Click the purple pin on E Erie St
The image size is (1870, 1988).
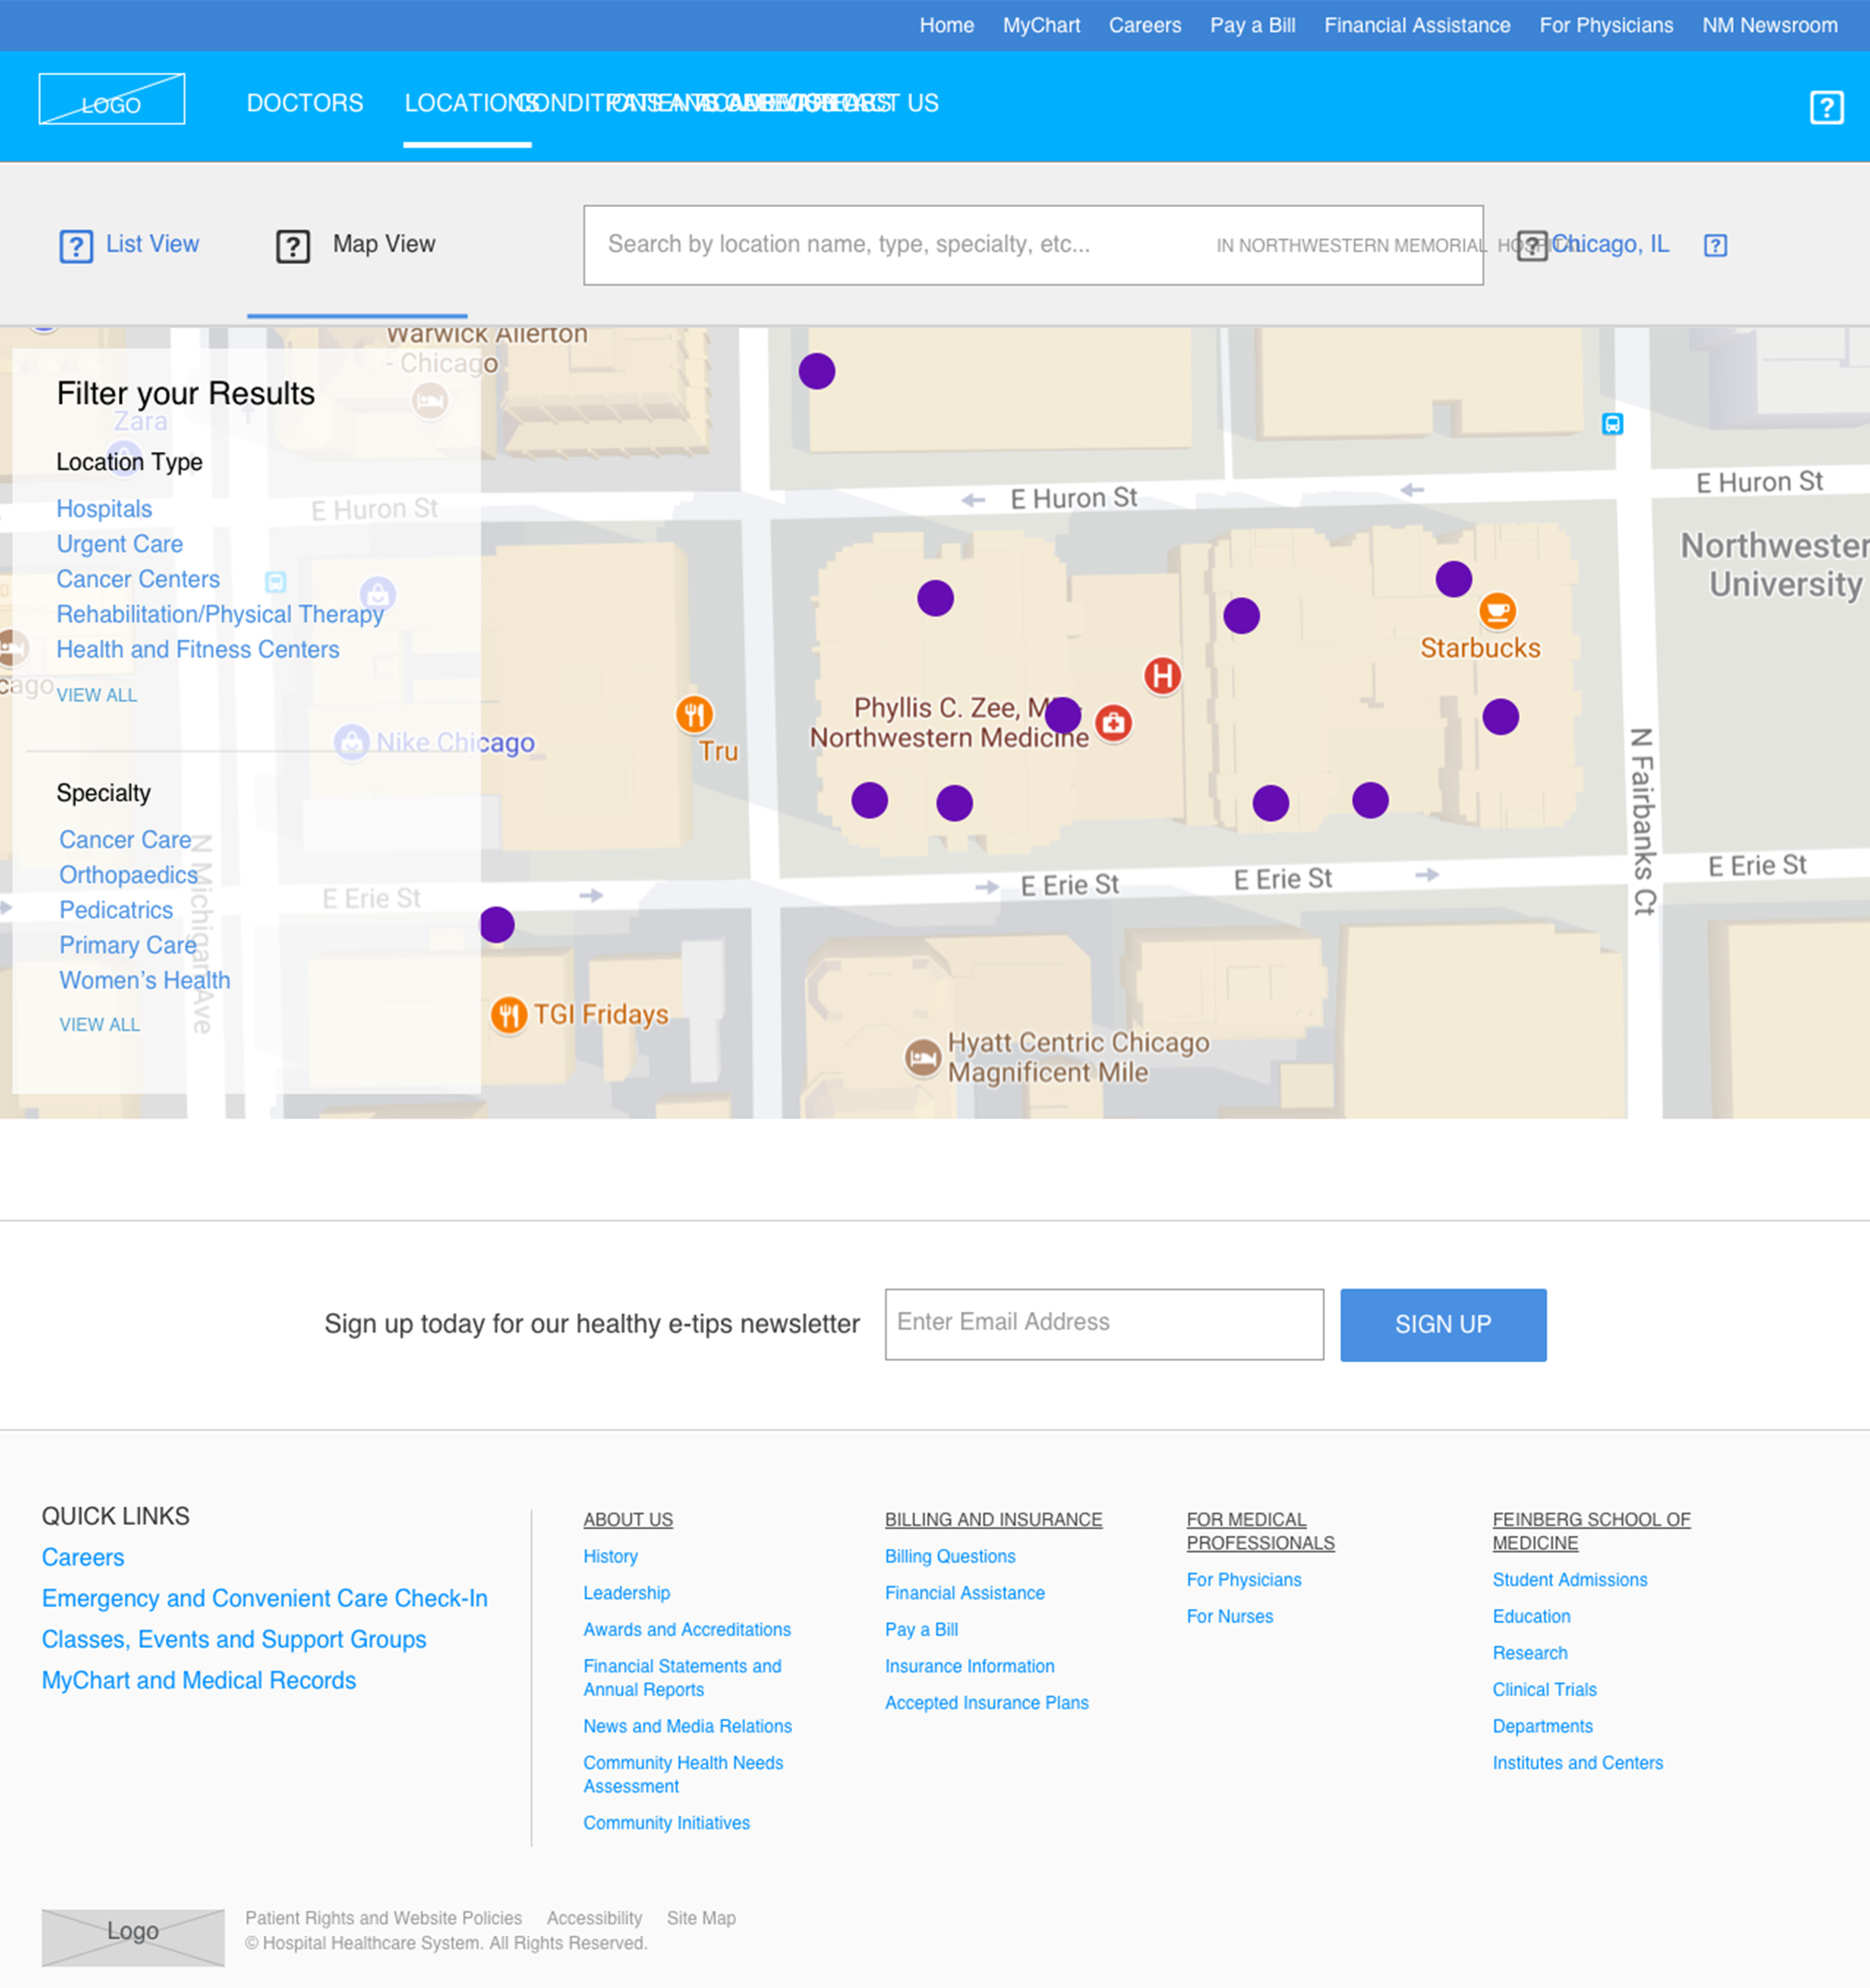(497, 925)
